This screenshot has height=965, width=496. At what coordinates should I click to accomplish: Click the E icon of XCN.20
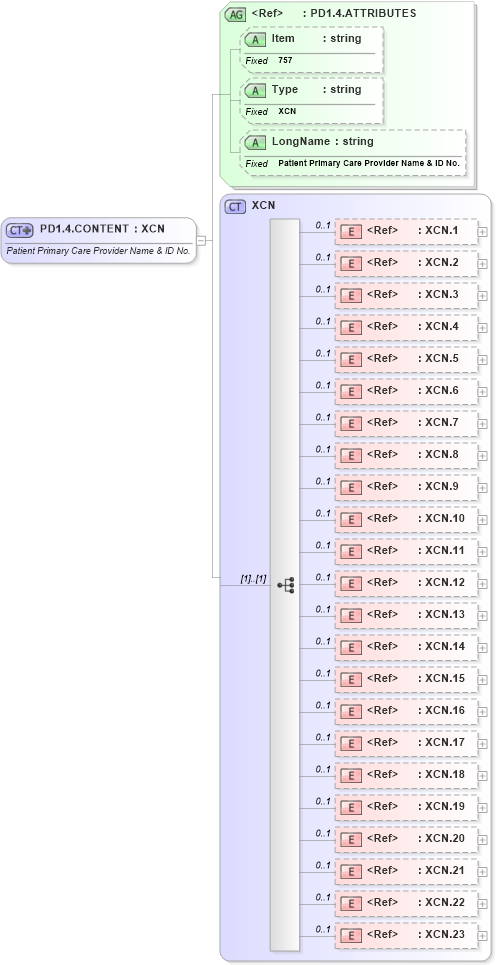(351, 840)
